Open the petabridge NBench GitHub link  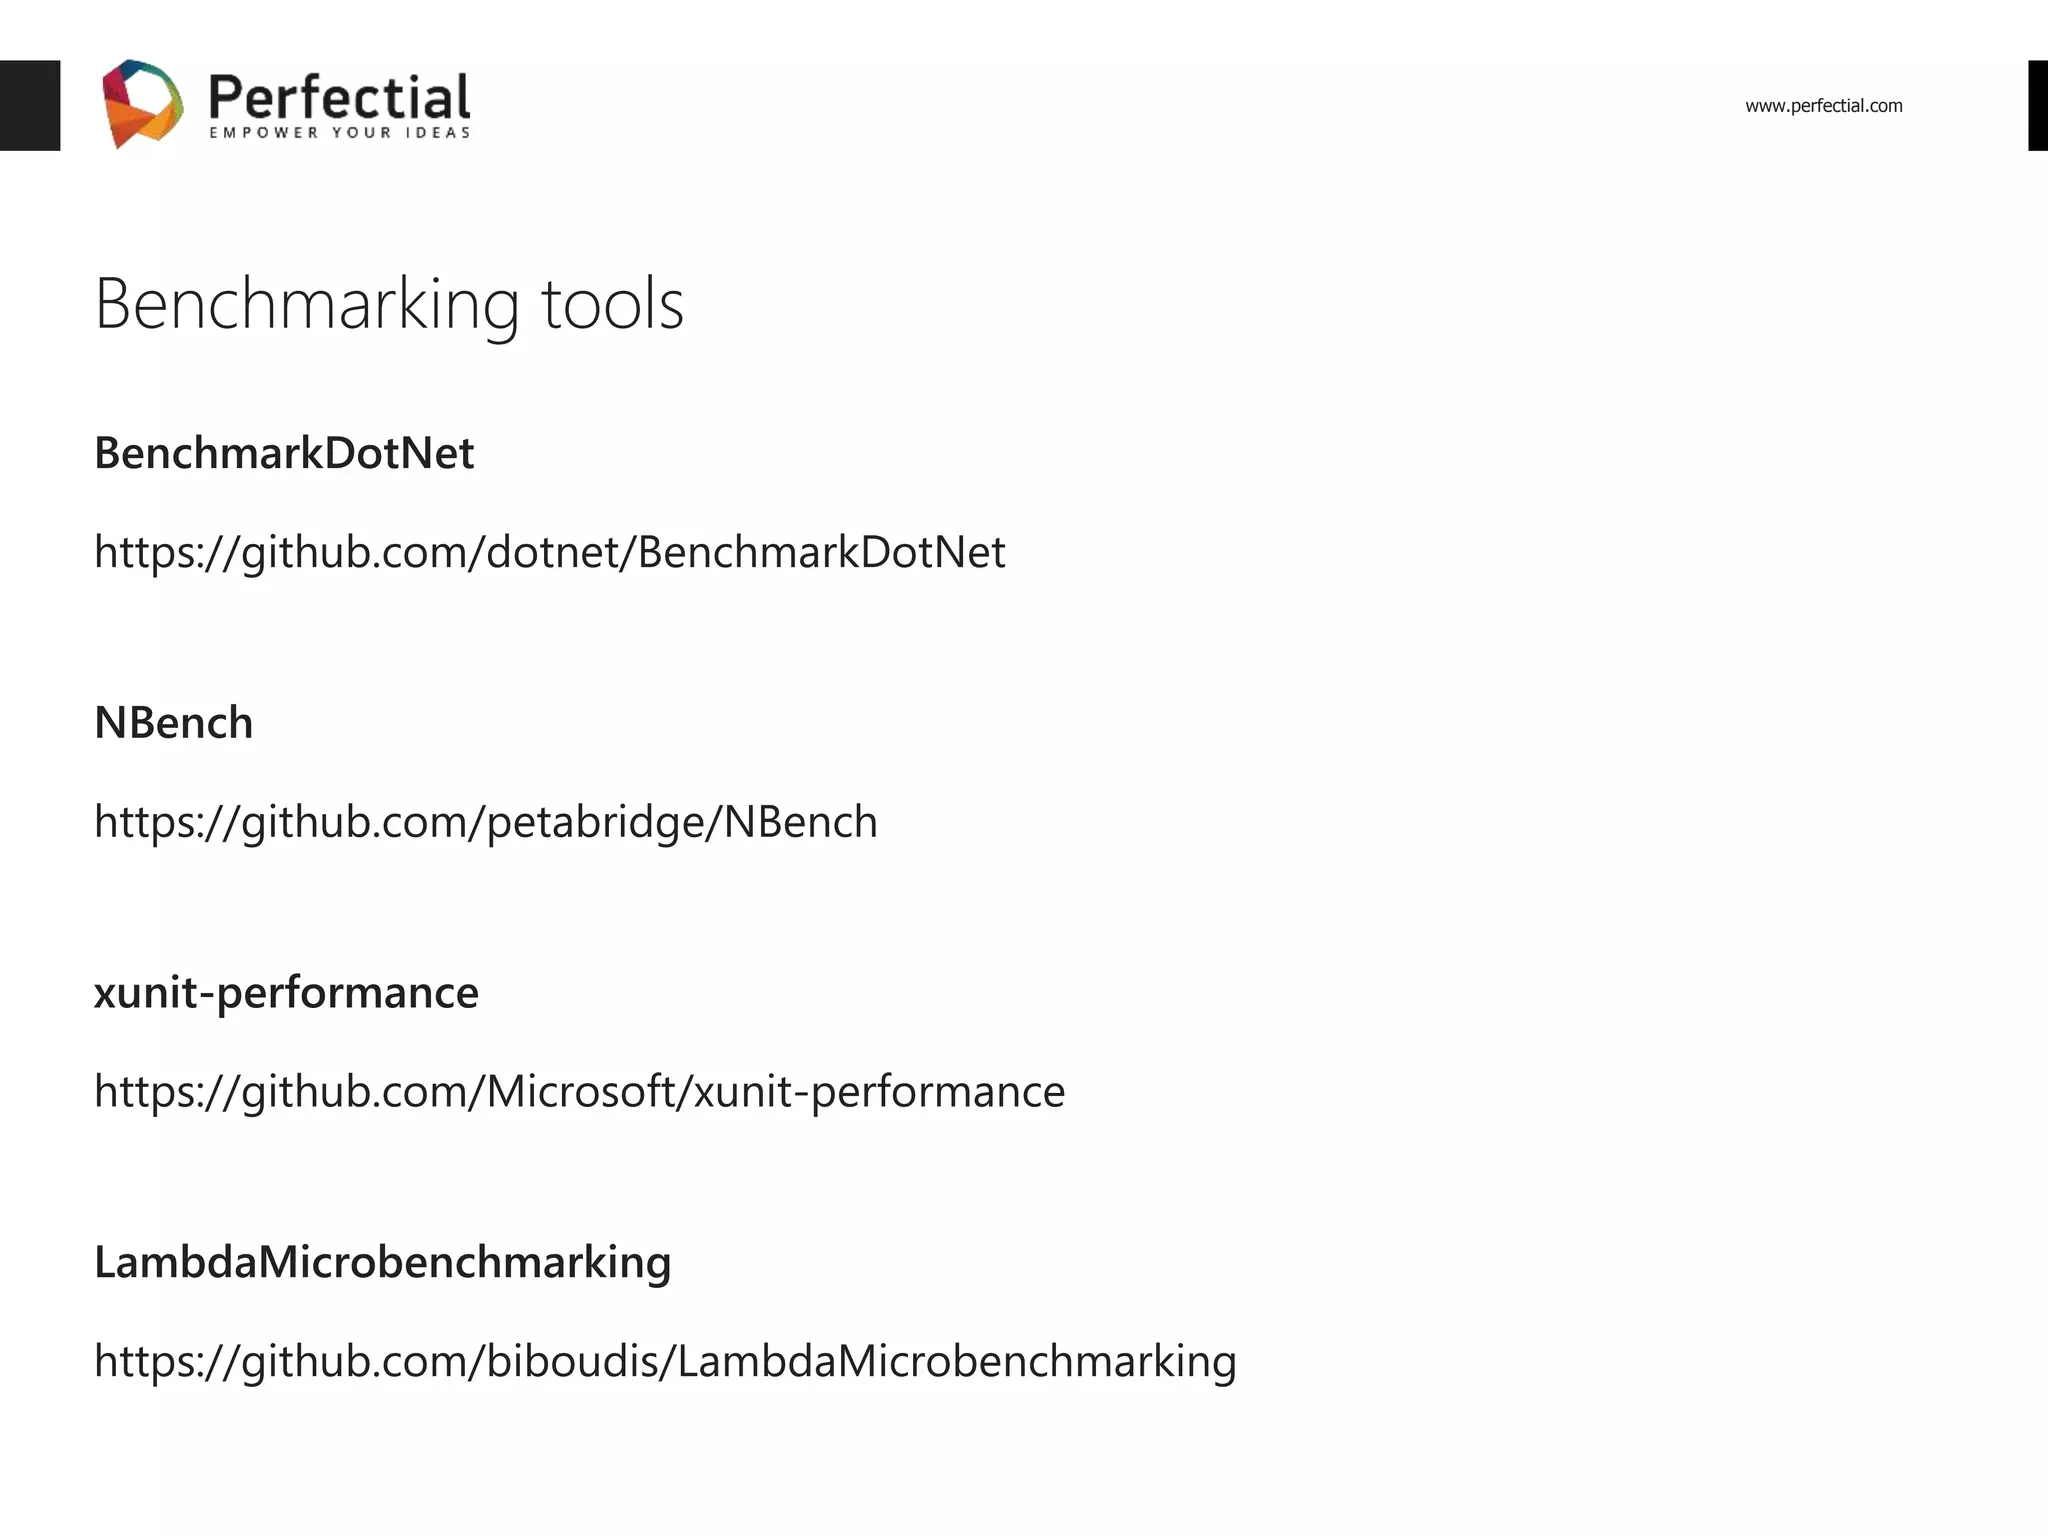pos(486,823)
